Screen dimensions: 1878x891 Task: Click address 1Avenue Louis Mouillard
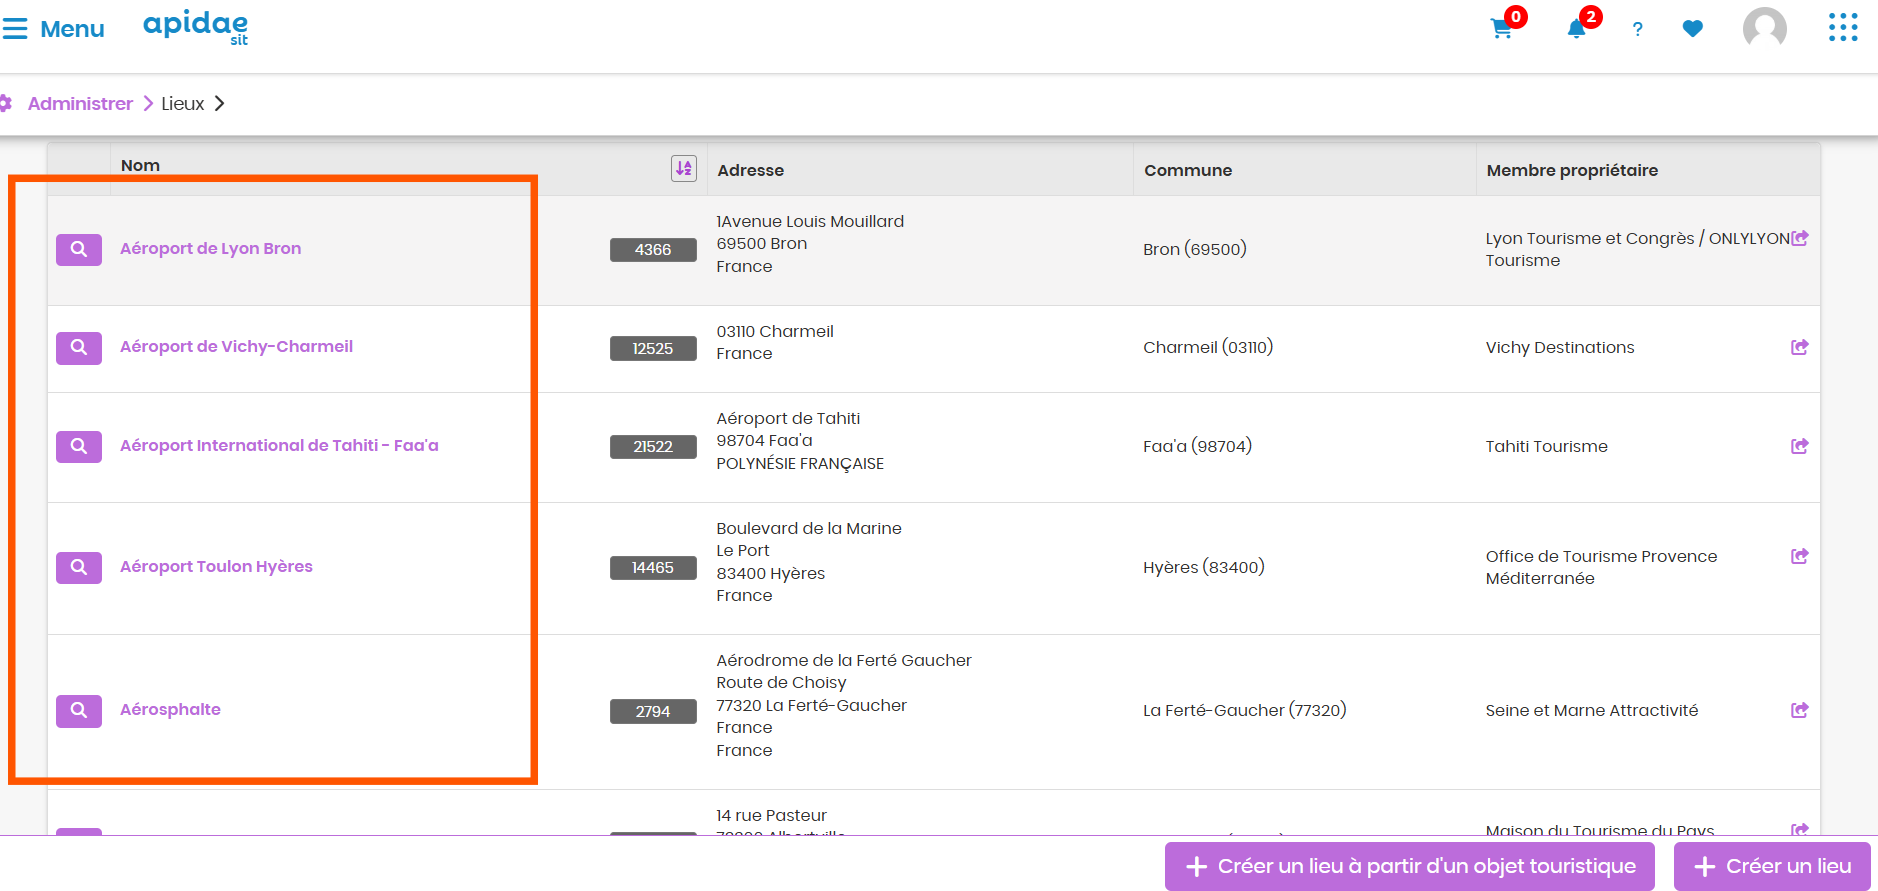pos(810,221)
